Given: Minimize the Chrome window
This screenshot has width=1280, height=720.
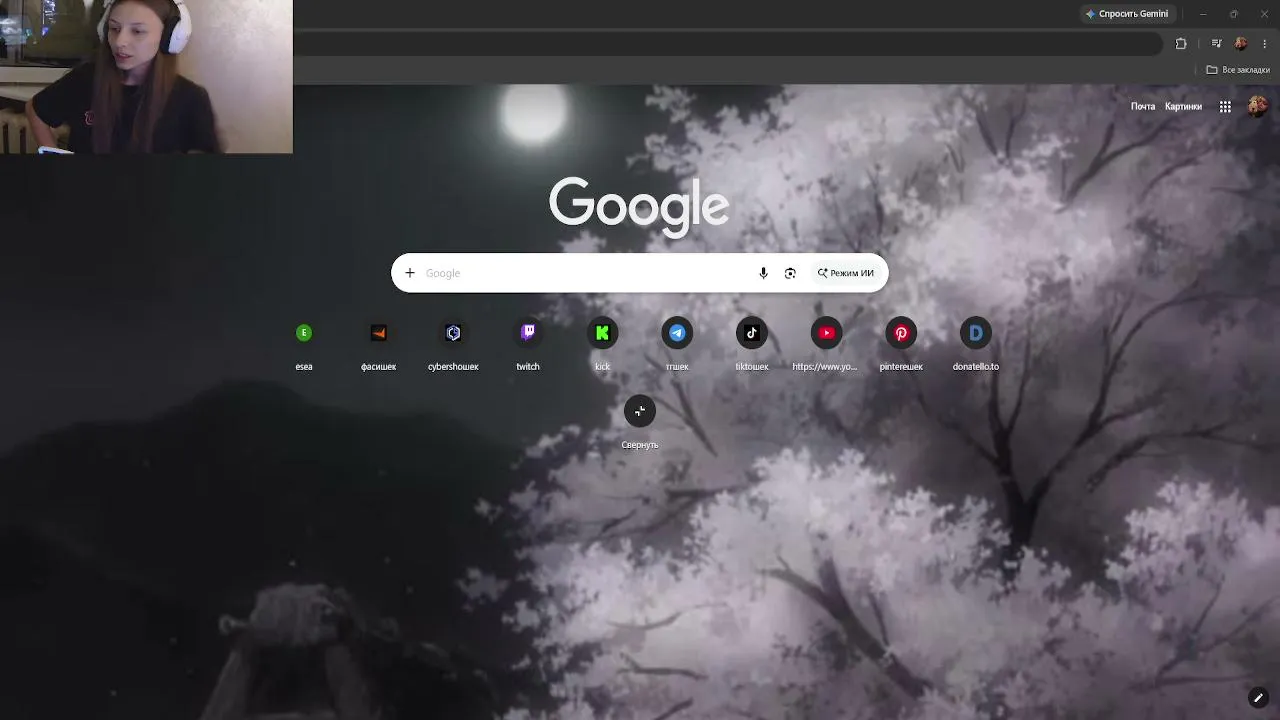Looking at the screenshot, I should pyautogui.click(x=1203, y=14).
